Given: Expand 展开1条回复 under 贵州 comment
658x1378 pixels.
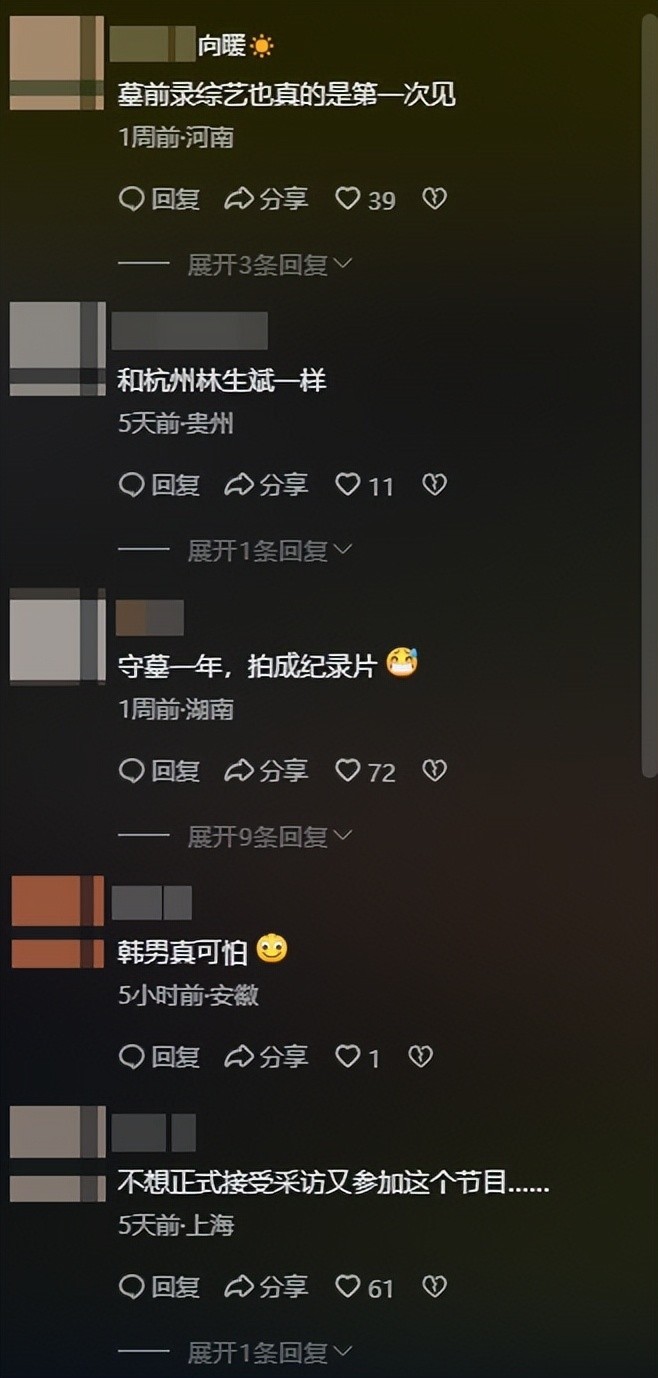Looking at the screenshot, I should (269, 550).
